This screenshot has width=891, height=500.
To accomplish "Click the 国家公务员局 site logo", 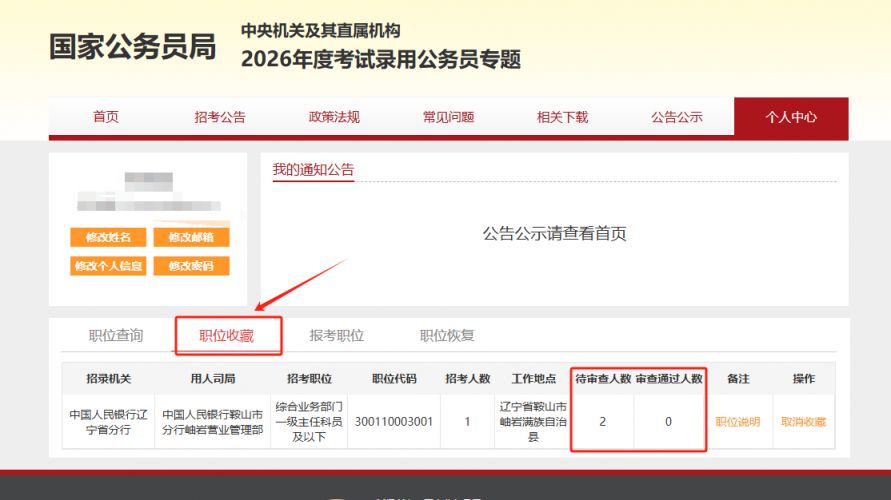I will click(x=133, y=47).
